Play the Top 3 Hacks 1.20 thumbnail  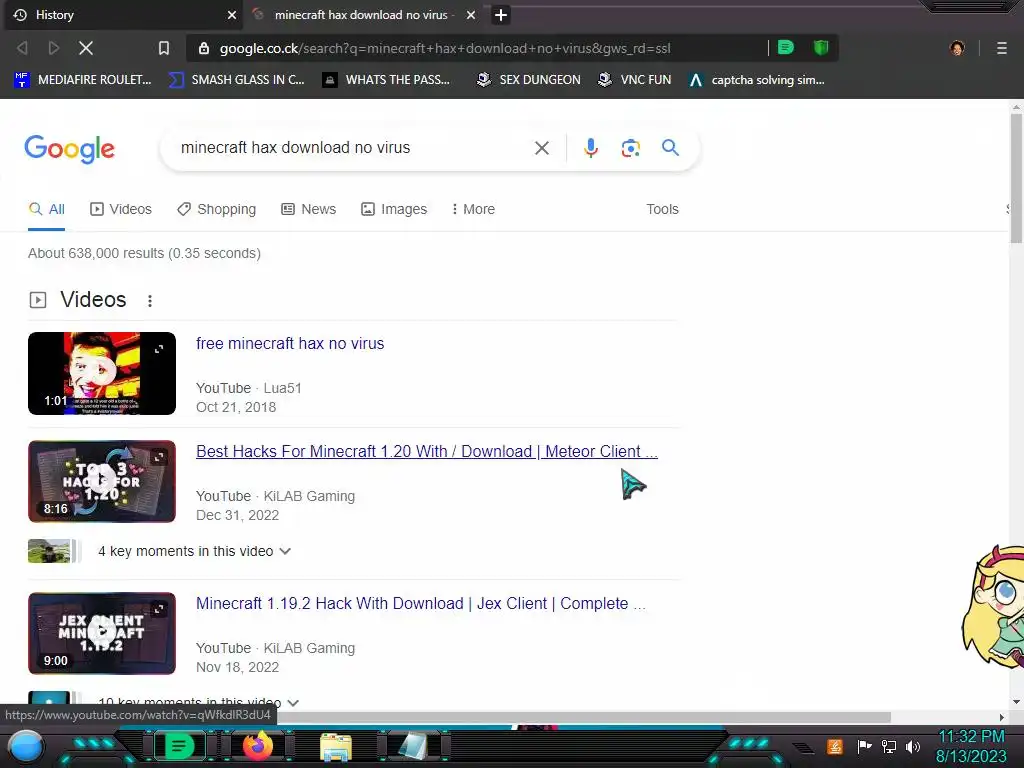pos(102,481)
